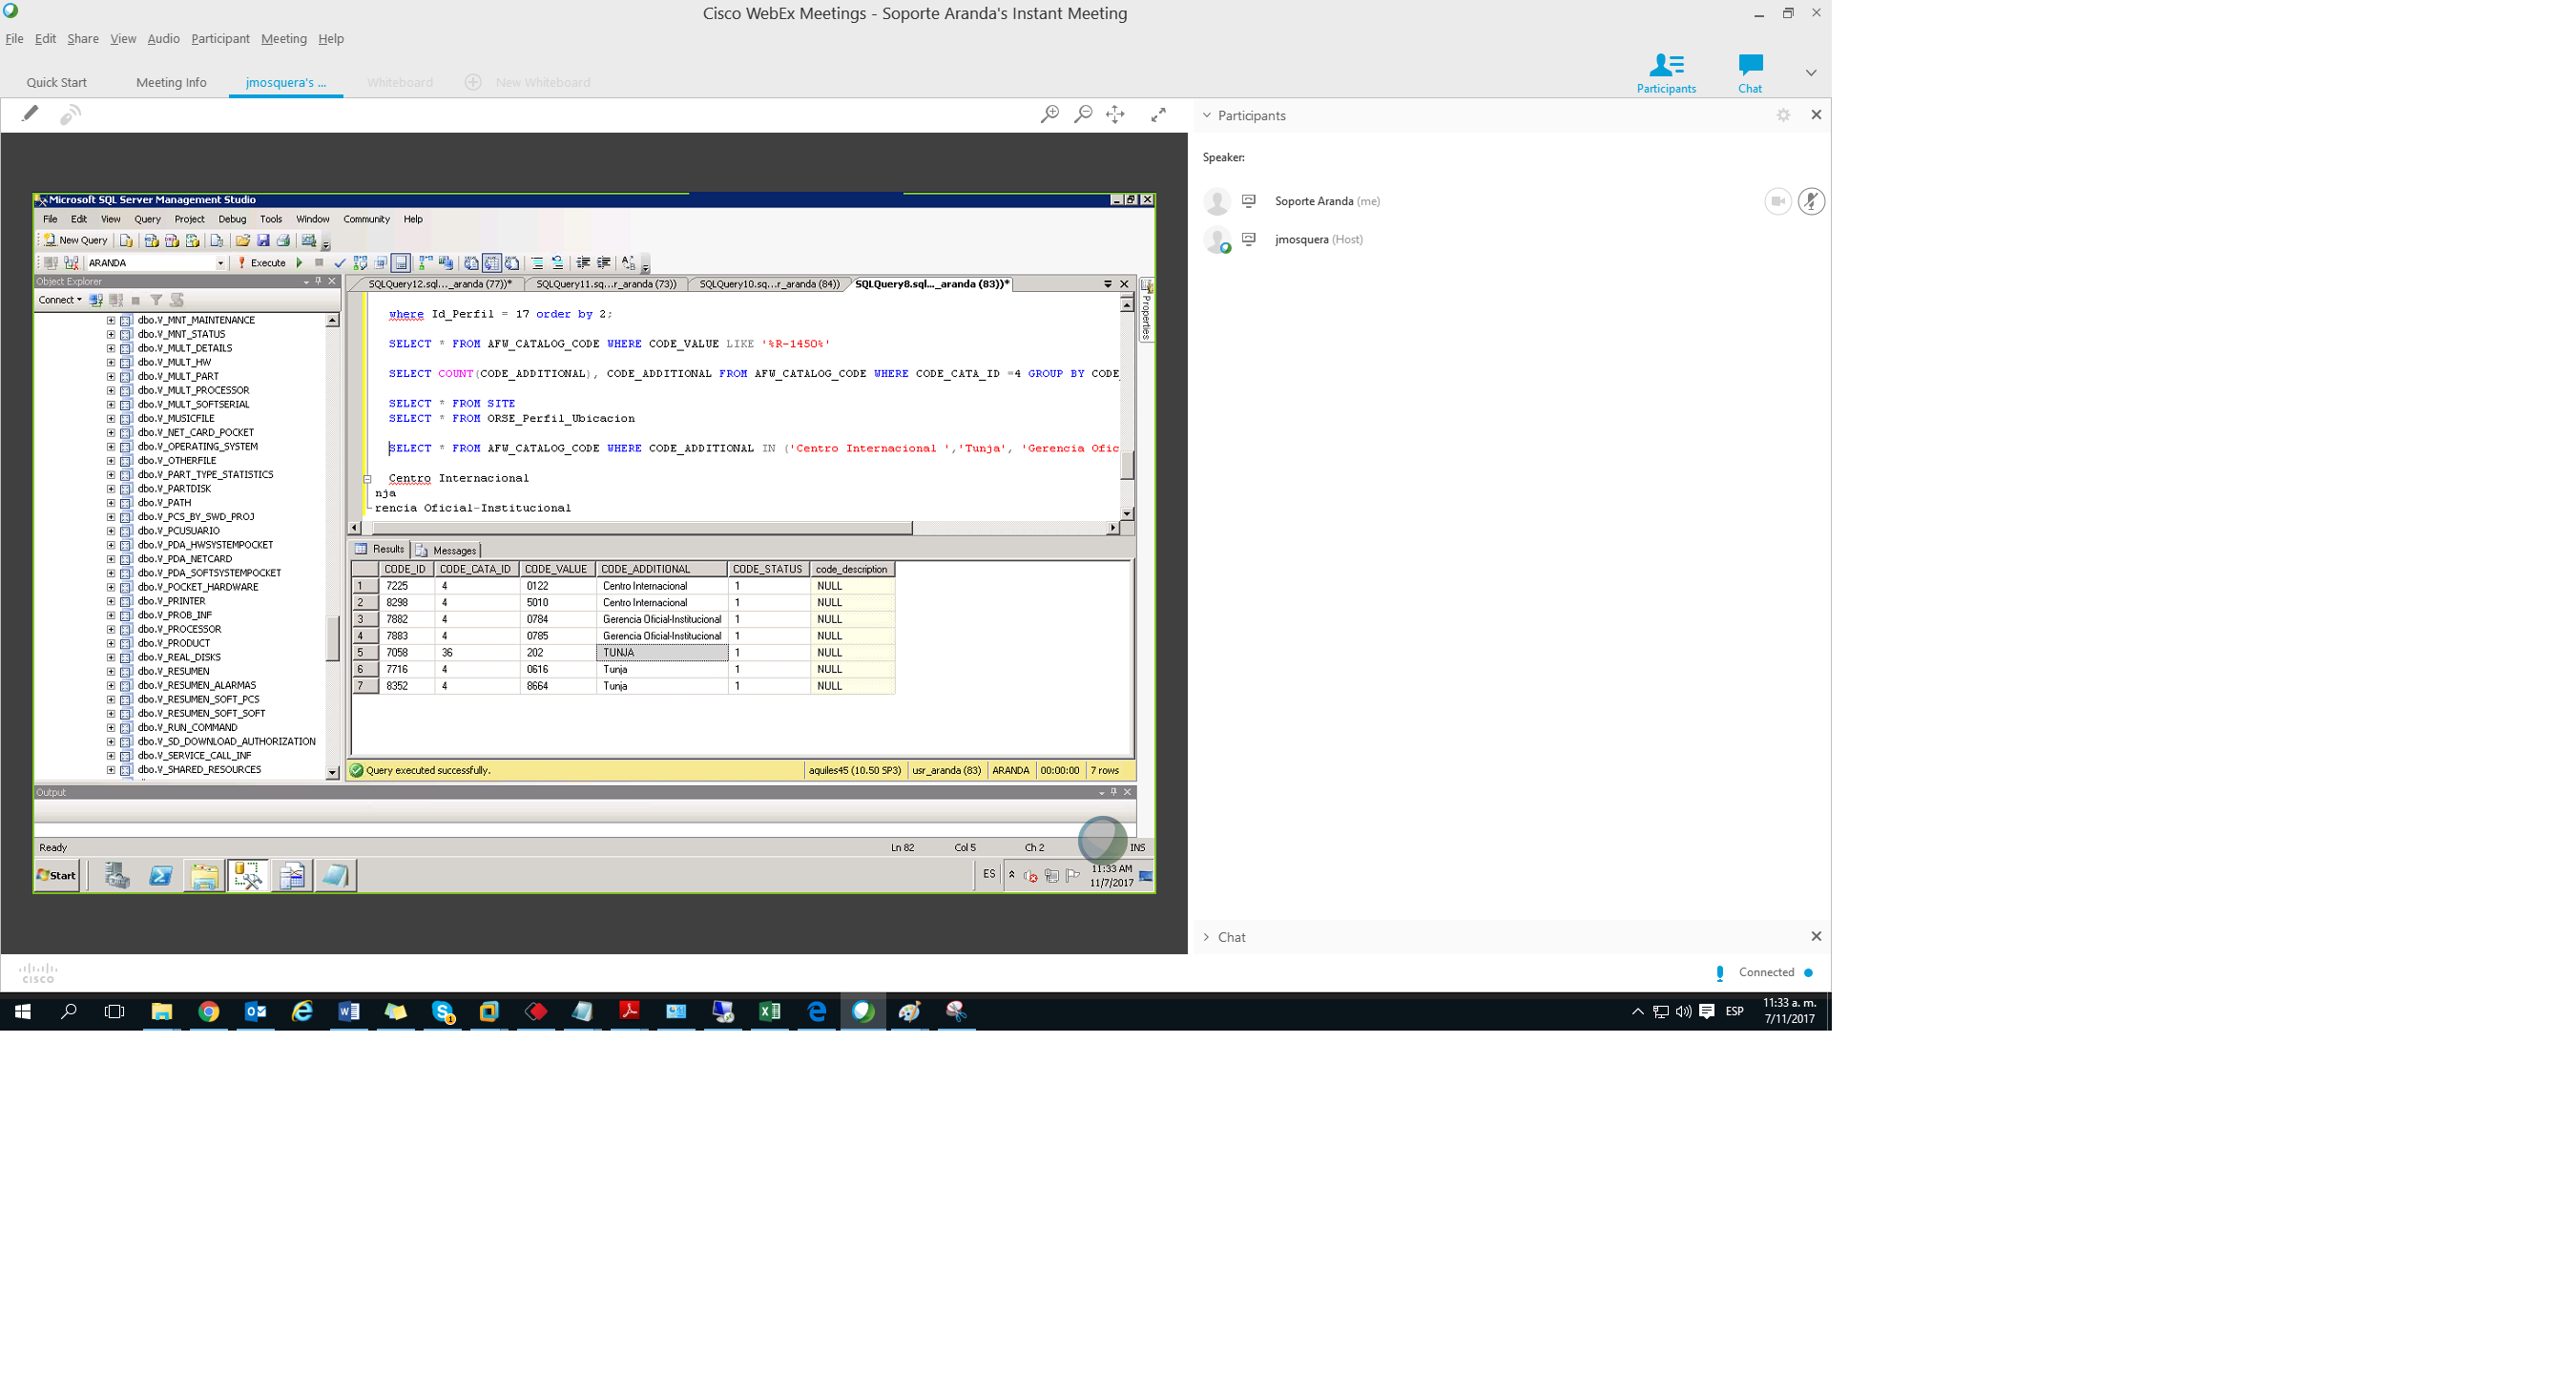Open full-screen view with expand arrows icon
This screenshot has width=2576, height=1397.
(x=1158, y=115)
